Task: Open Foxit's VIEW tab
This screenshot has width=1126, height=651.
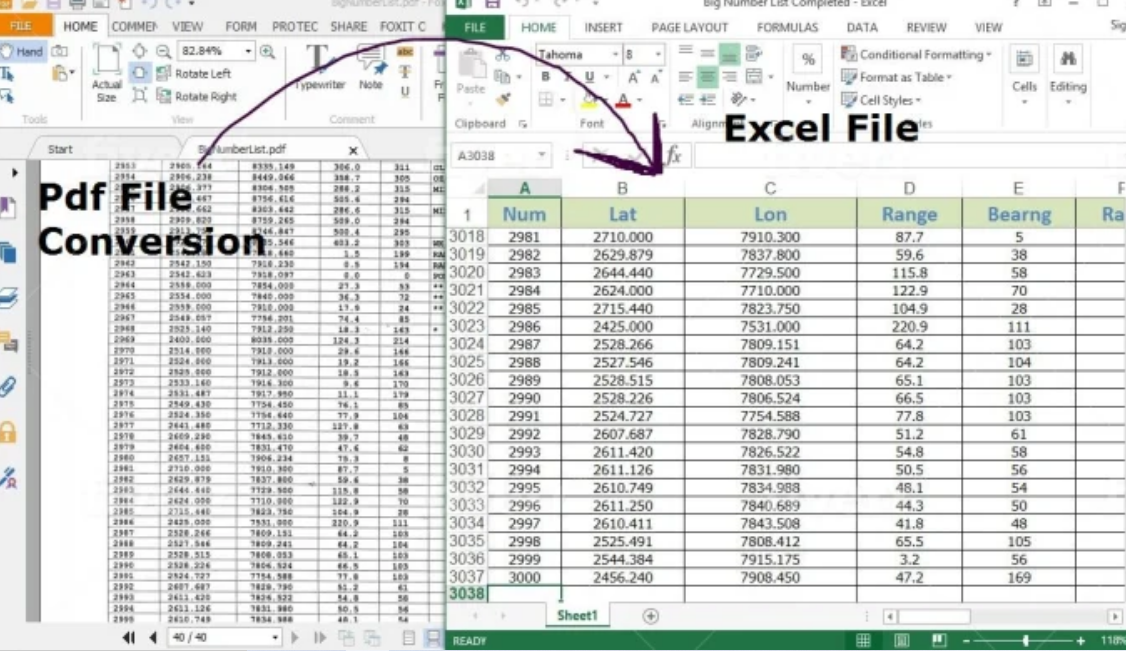Action: tap(188, 27)
